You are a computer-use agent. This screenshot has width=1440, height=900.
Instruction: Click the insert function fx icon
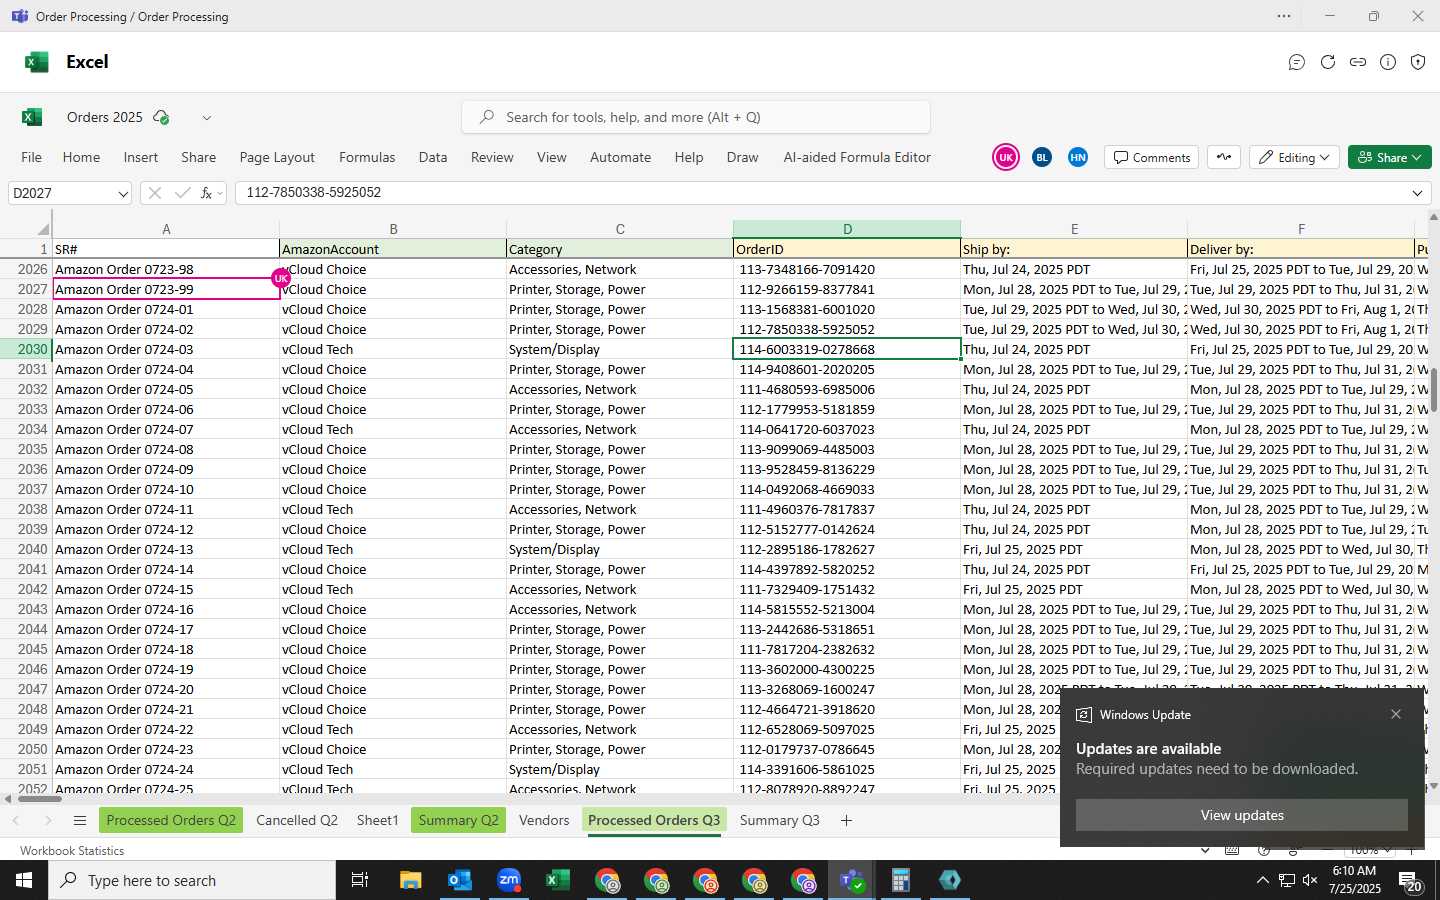tap(207, 193)
